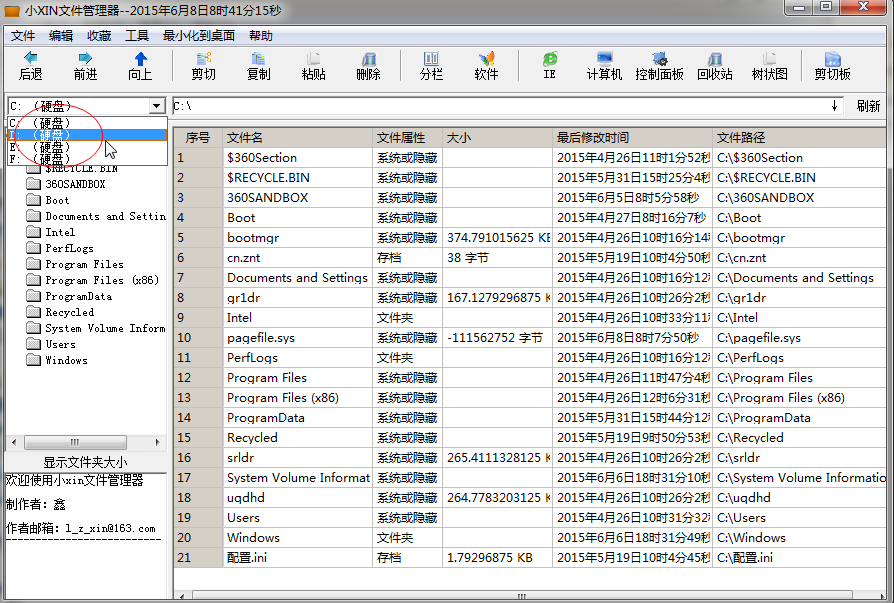
Task: Select drive F: (硬盘) option
Action: (87, 158)
